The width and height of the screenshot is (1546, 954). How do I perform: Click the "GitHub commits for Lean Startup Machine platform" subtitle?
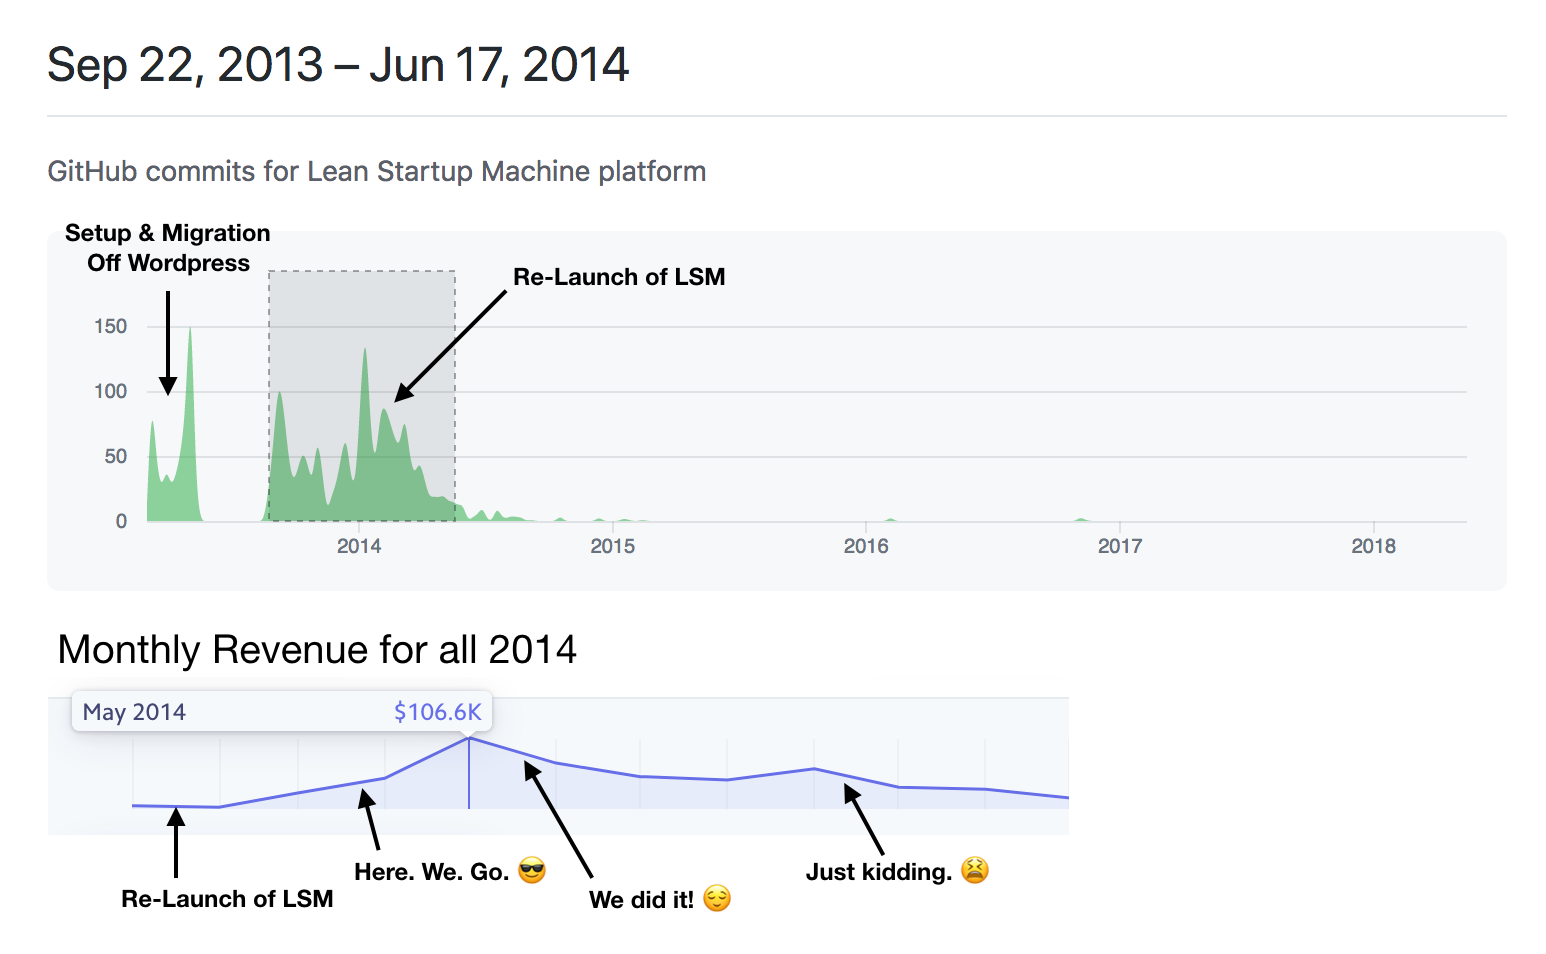(x=376, y=172)
